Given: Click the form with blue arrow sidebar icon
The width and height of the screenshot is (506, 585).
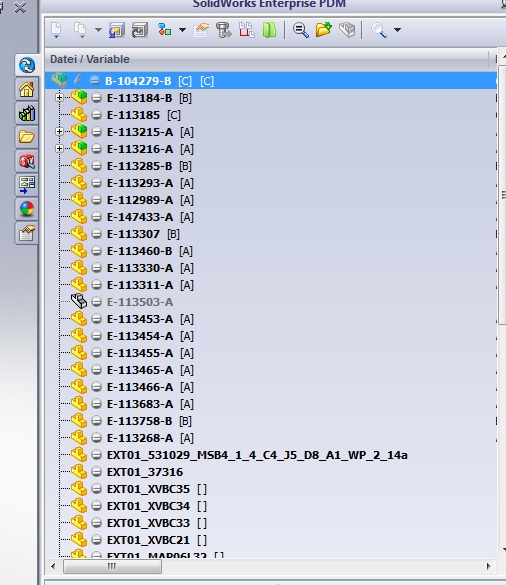Looking at the screenshot, I should (27, 185).
